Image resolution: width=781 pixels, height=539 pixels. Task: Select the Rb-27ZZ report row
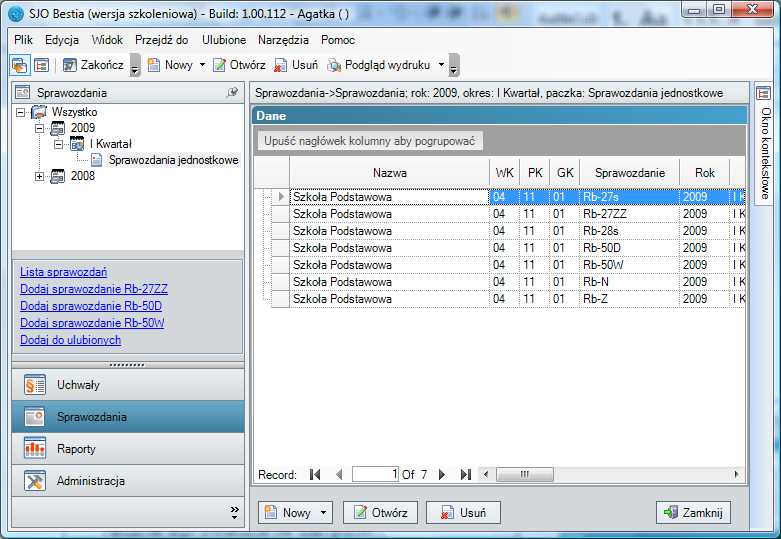pos(508,214)
